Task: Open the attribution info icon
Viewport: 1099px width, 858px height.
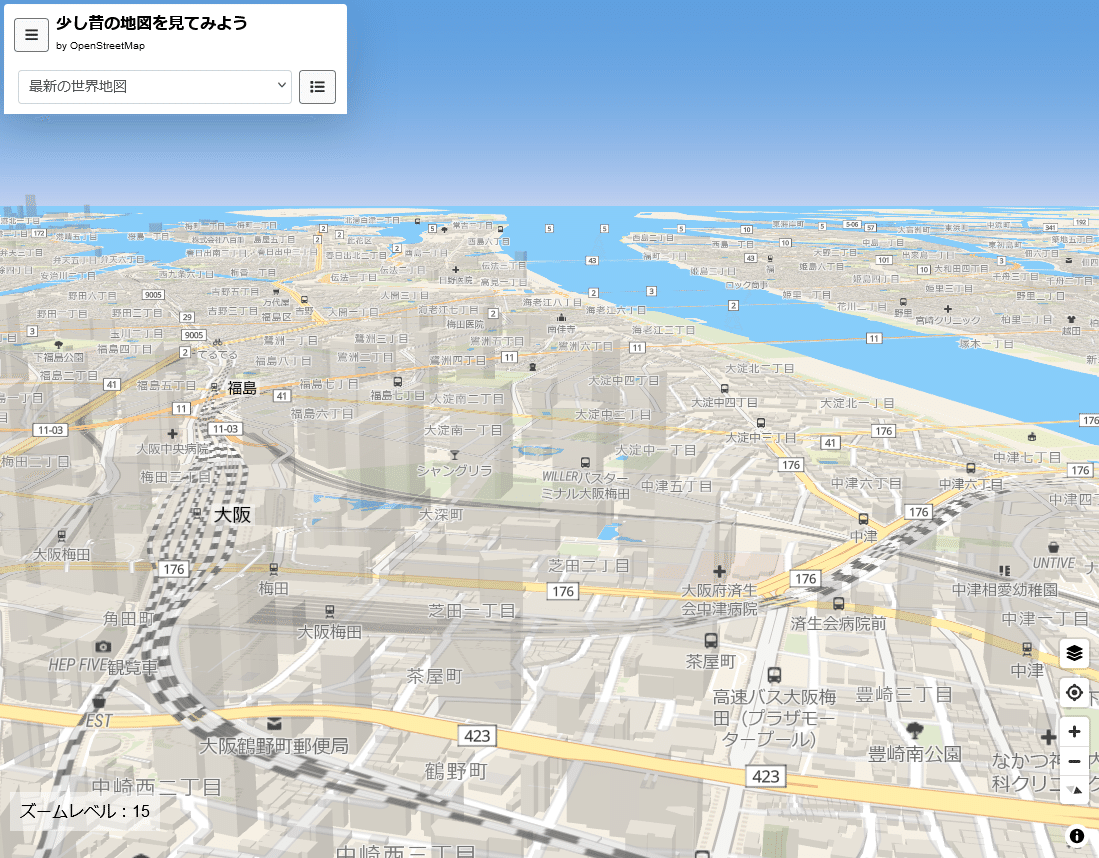Action: click(1076, 835)
